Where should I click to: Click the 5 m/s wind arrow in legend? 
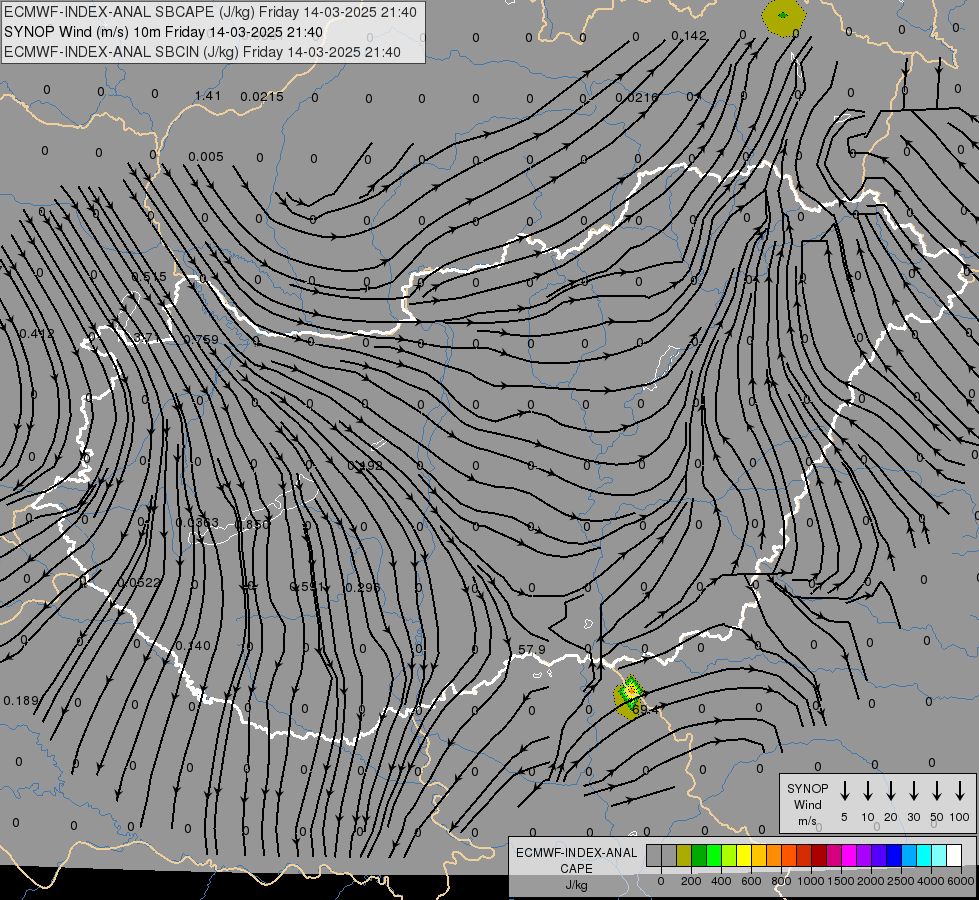[x=845, y=791]
